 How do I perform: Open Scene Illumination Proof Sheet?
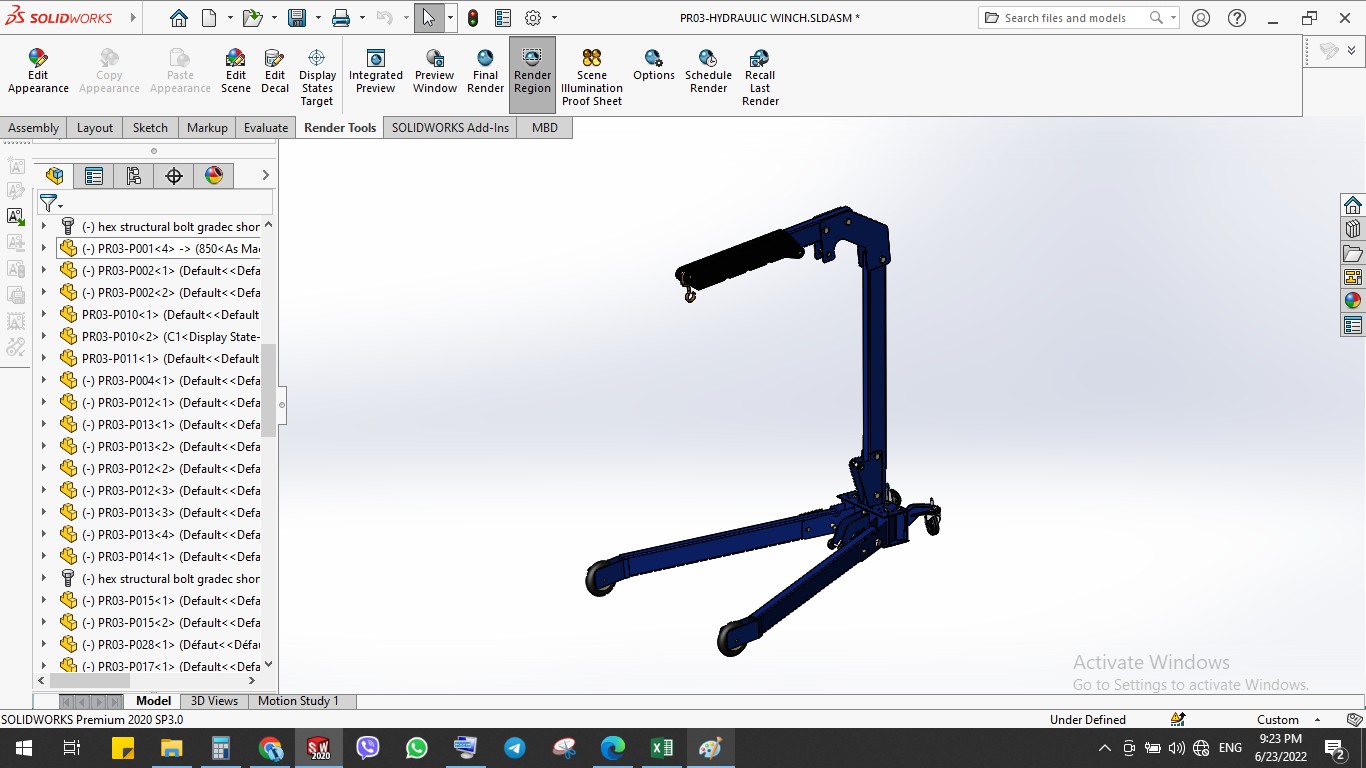(592, 78)
